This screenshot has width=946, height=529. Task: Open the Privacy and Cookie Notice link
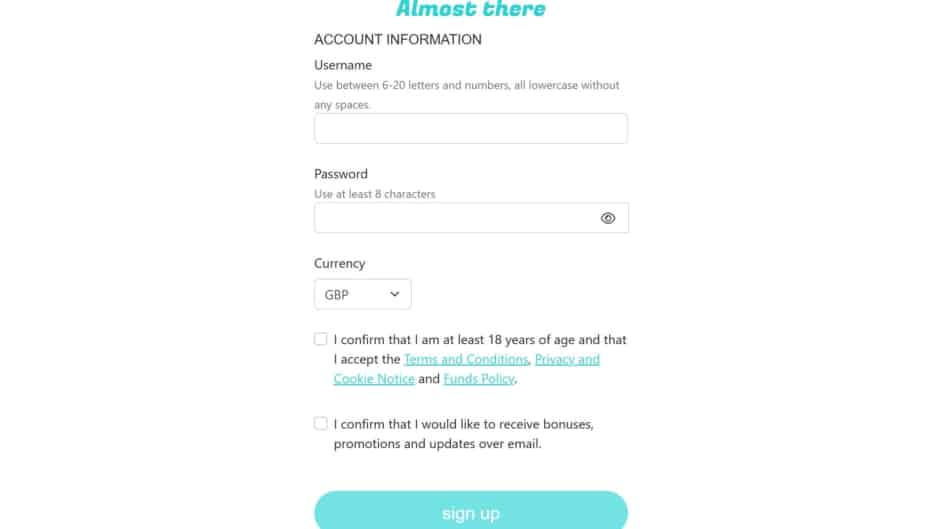[x=567, y=359]
